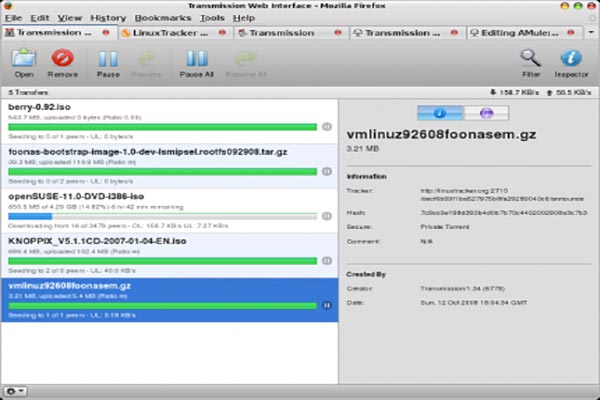The height and width of the screenshot is (400, 600).
Task: Click the download speed 158.7 KB/s indicator
Action: [514, 93]
